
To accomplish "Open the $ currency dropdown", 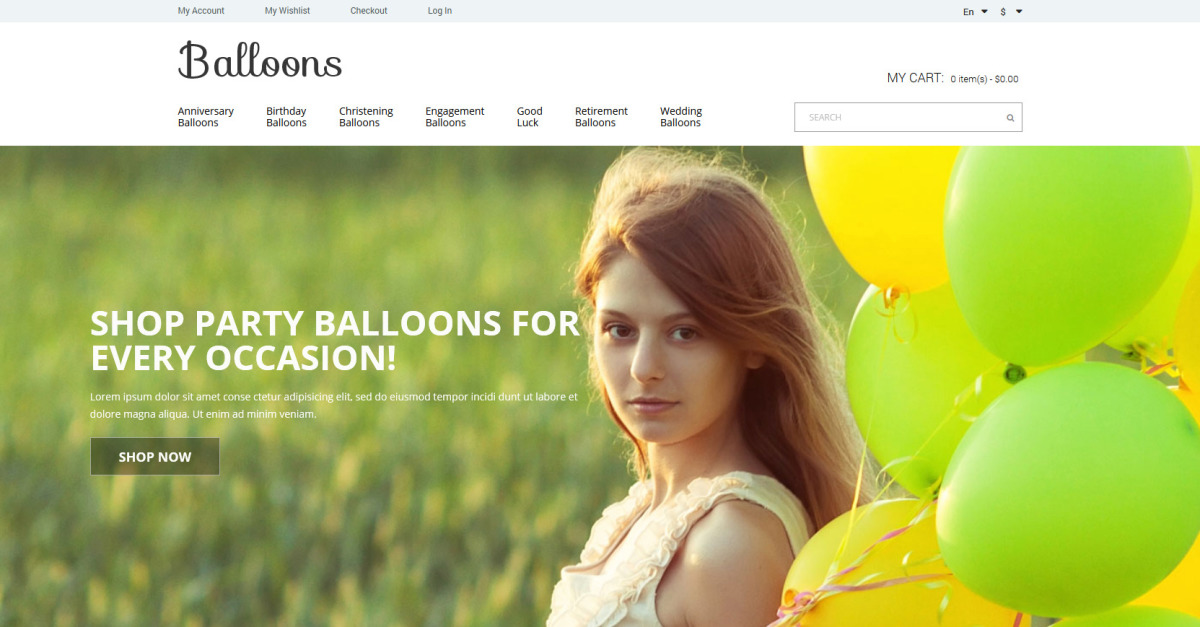I will (1011, 12).
